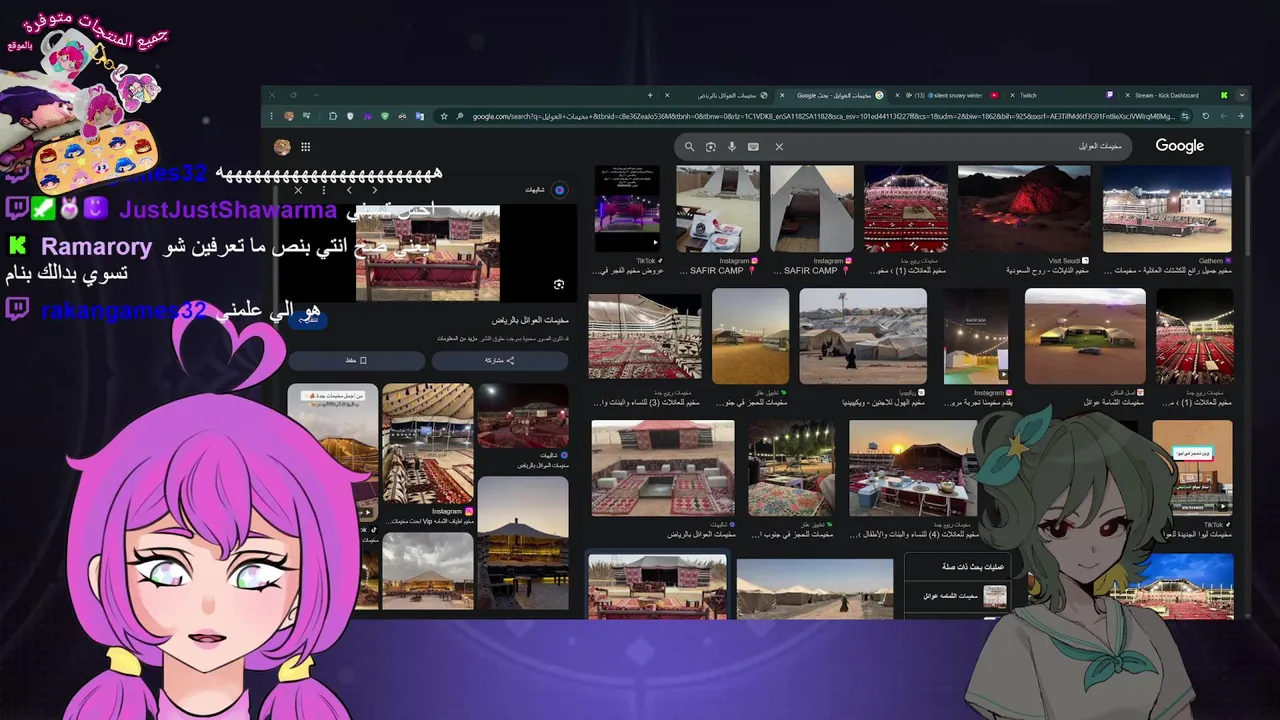Click the شاليهات source icon in preview panel
The height and width of the screenshot is (720, 1280).
click(560, 190)
